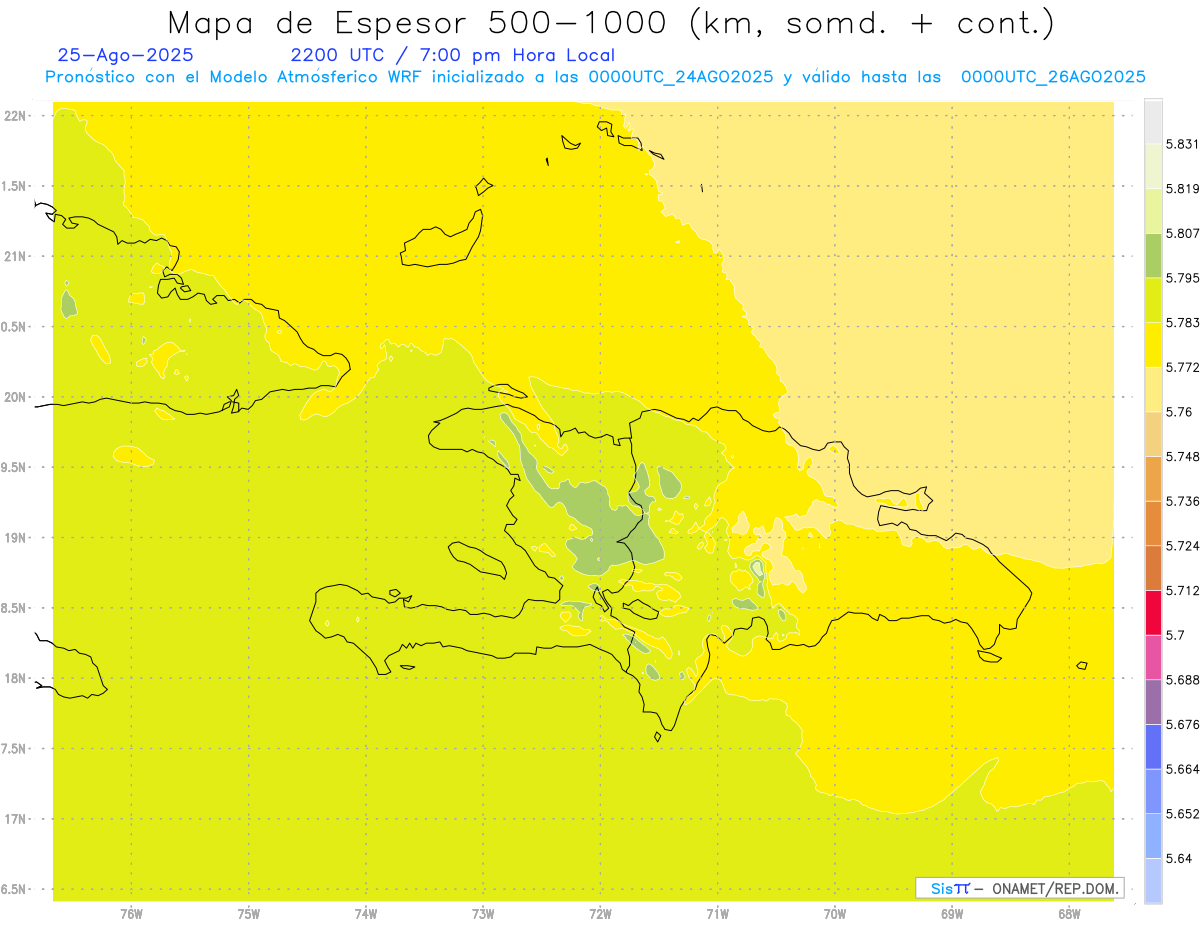The height and width of the screenshot is (927, 1200).
Task: Click the '76W' longitude label
Action: point(131,913)
